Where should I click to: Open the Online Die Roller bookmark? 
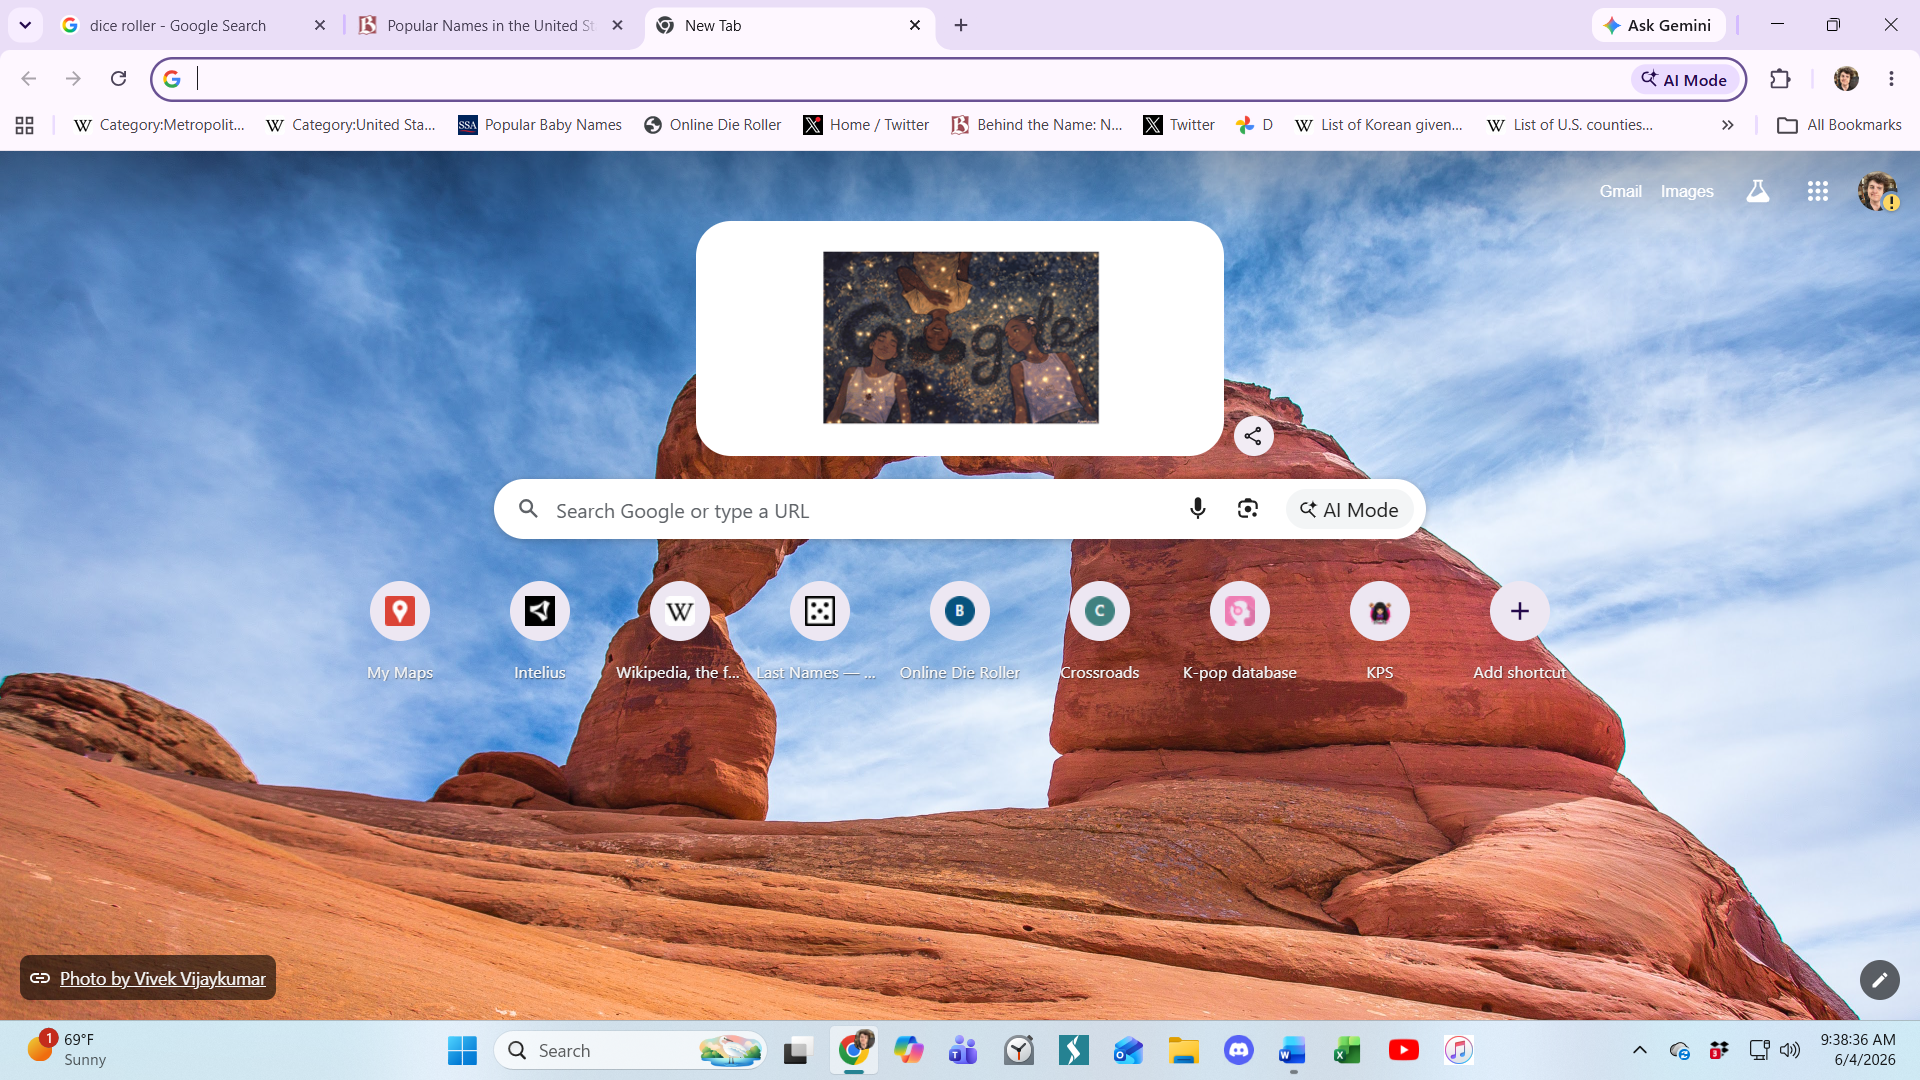pyautogui.click(x=713, y=125)
